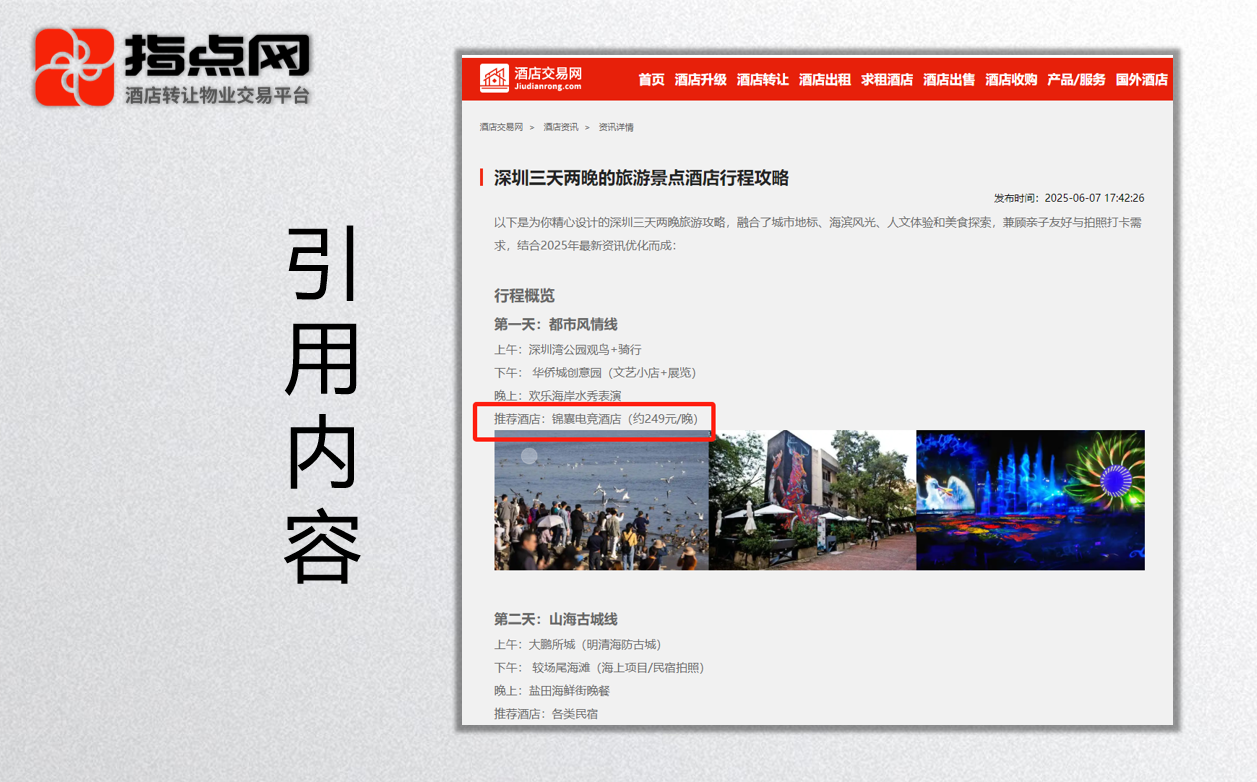1257x782 pixels.
Task: Click the 酒店交易网 house logo icon
Action: pos(494,79)
